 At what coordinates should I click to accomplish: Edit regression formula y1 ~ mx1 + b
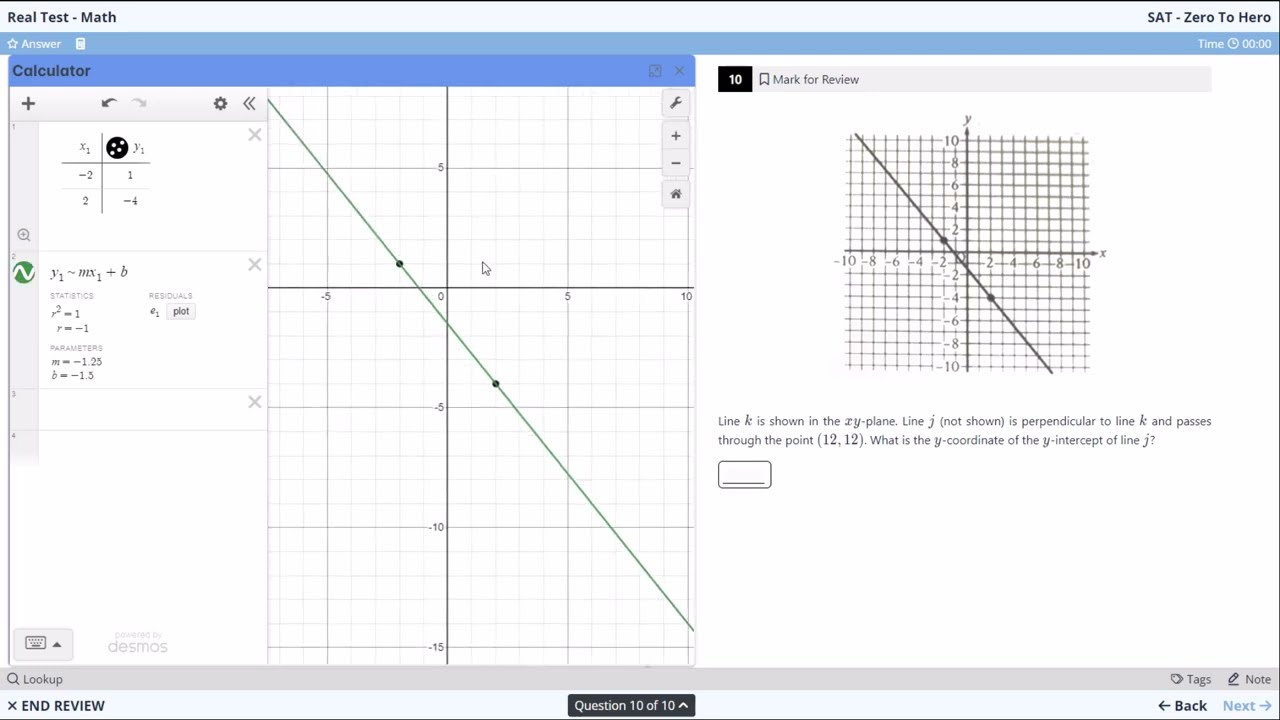pyautogui.click(x=89, y=272)
